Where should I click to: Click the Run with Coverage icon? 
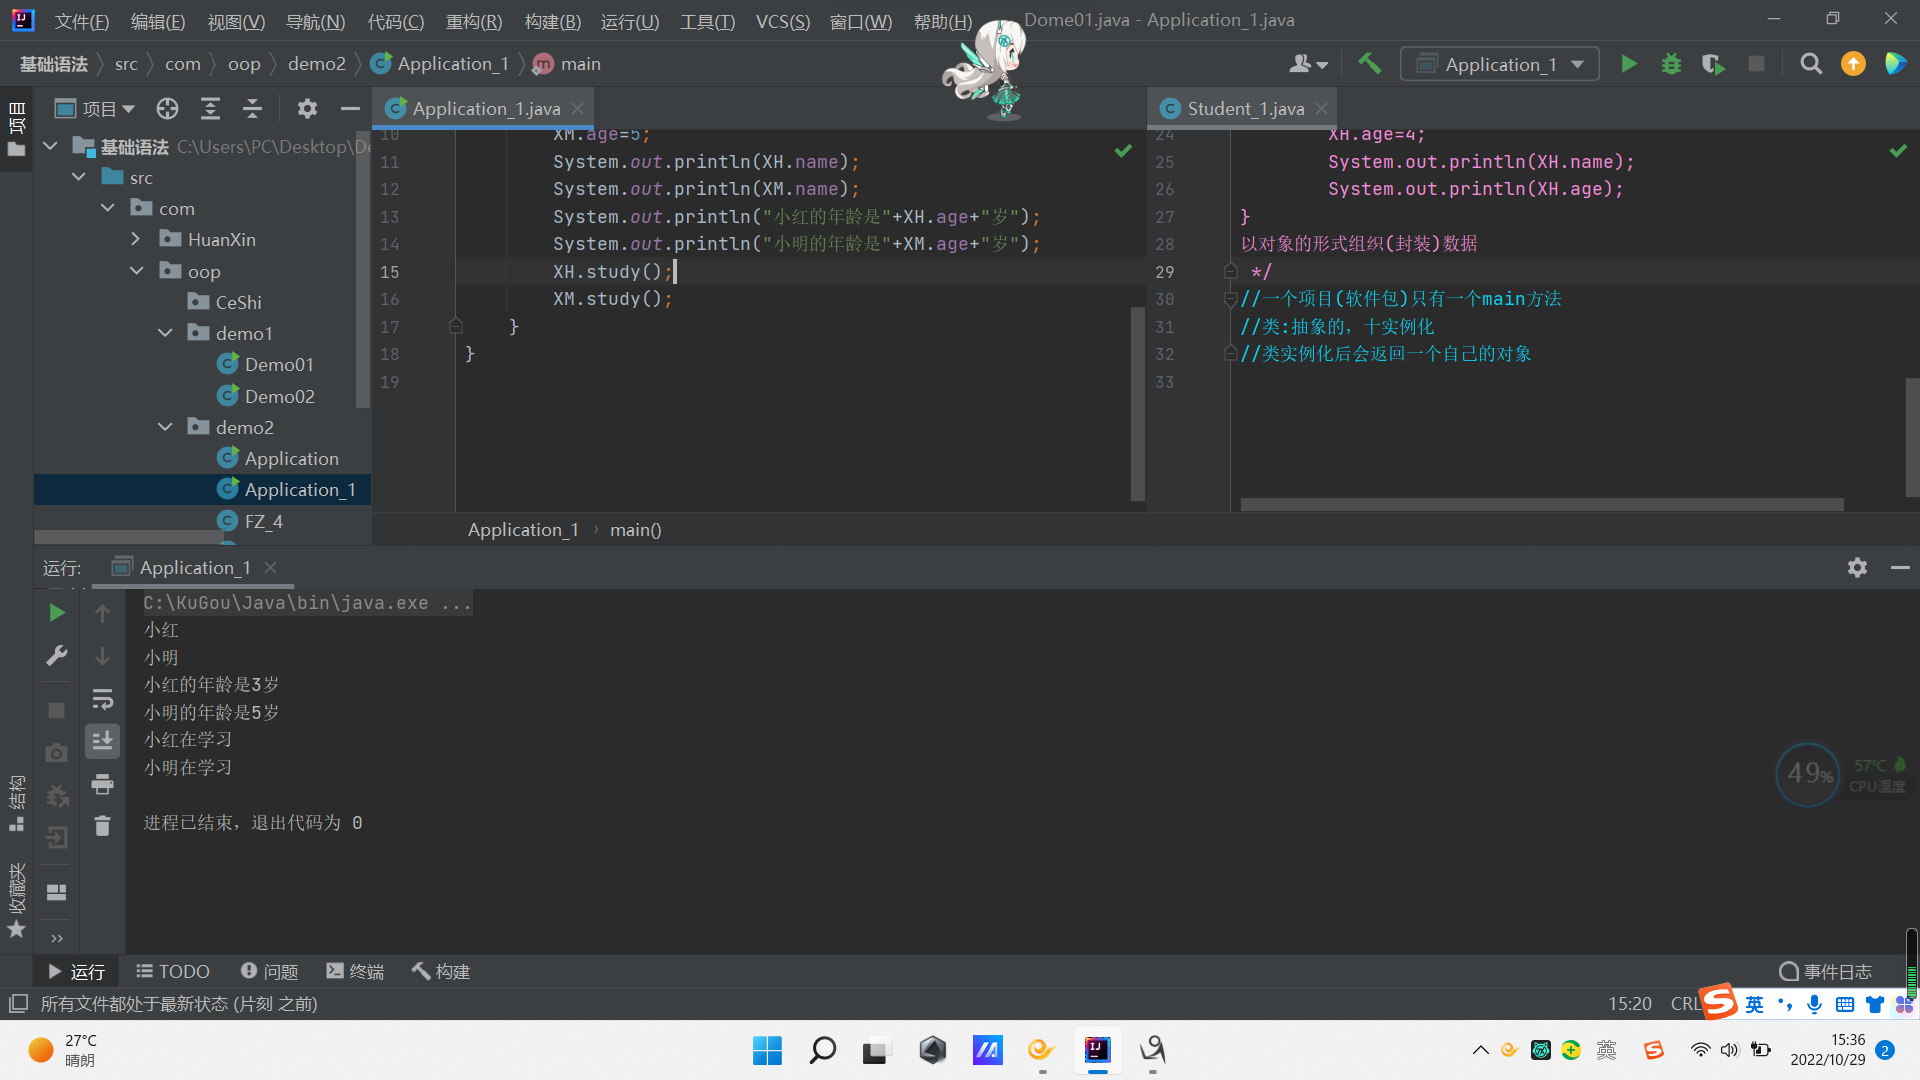click(x=1713, y=64)
